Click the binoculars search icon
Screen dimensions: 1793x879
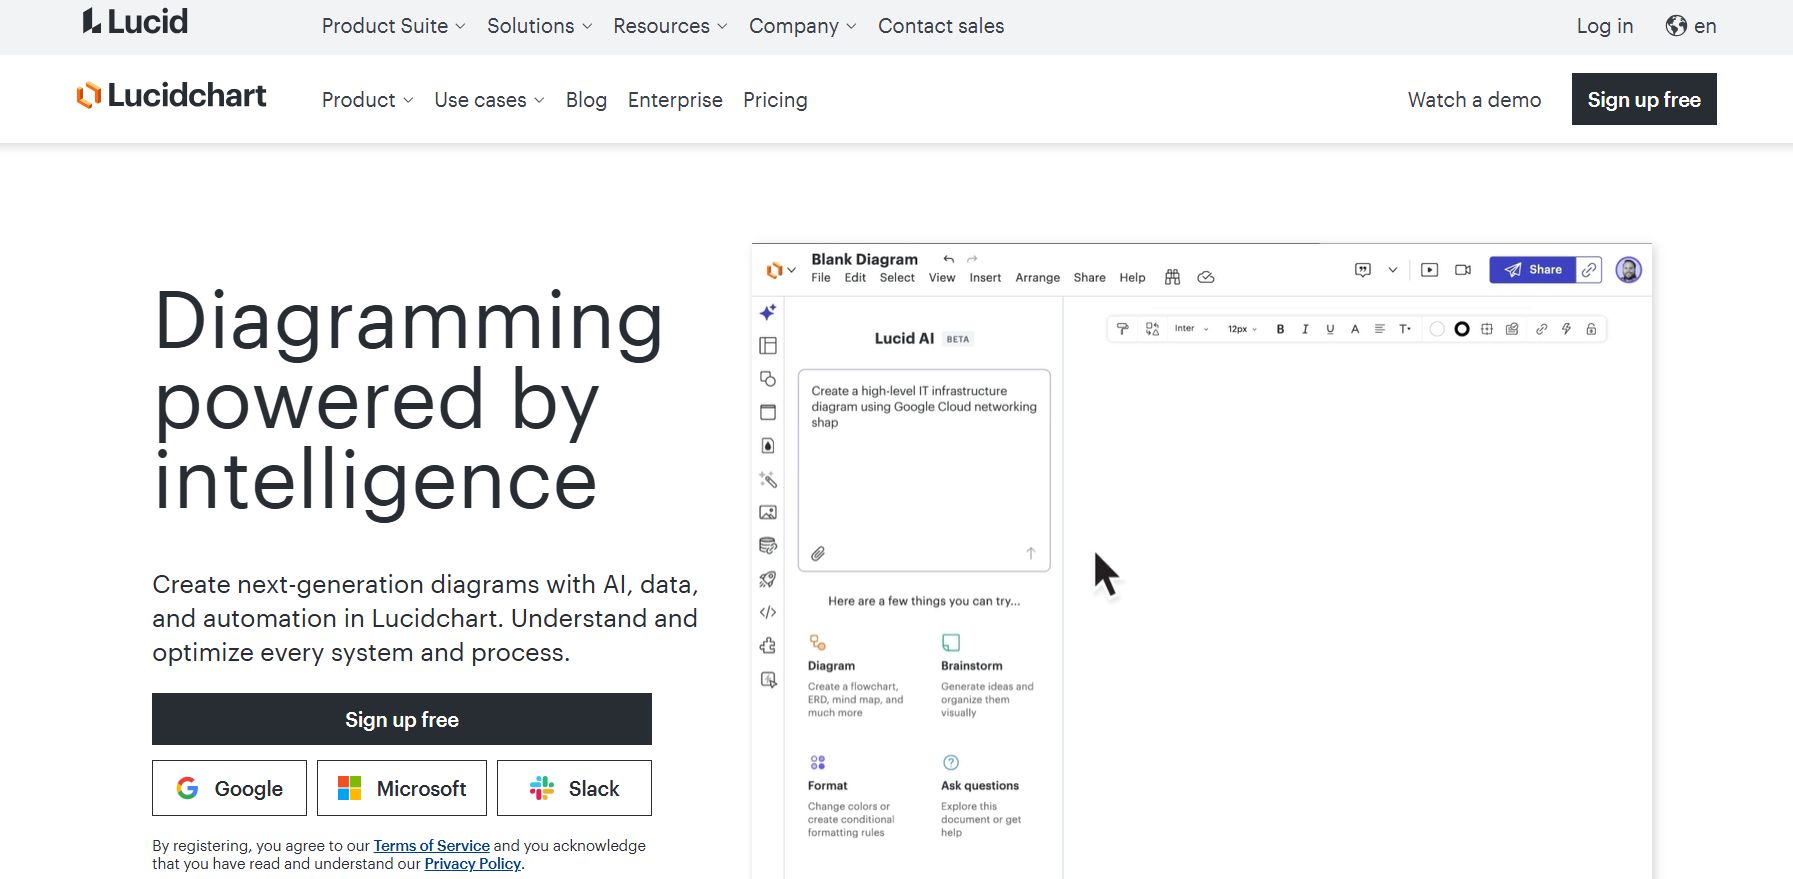(x=1173, y=277)
